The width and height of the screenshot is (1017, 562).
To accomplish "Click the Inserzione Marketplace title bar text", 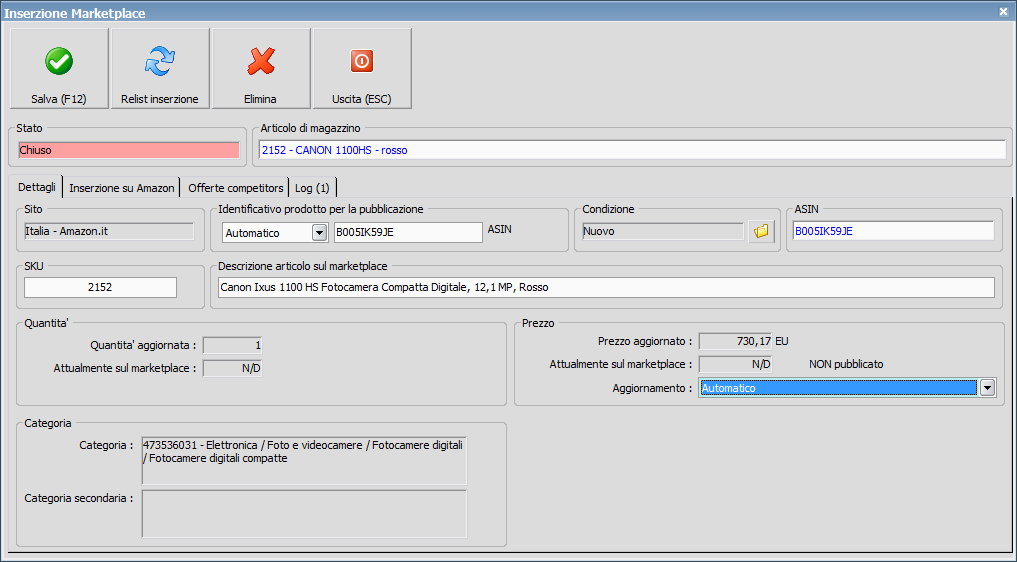I will point(75,13).
